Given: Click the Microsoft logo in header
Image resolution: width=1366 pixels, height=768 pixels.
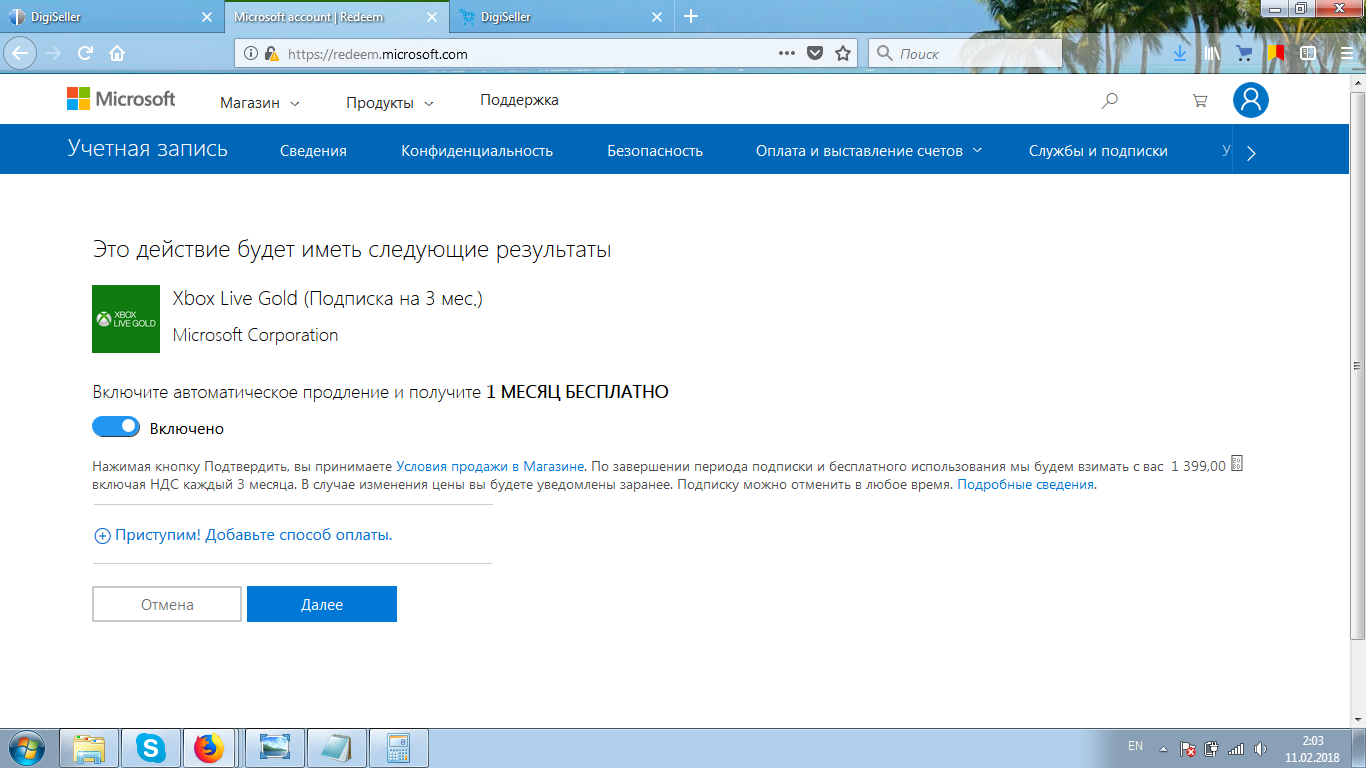Looking at the screenshot, I should 121,99.
